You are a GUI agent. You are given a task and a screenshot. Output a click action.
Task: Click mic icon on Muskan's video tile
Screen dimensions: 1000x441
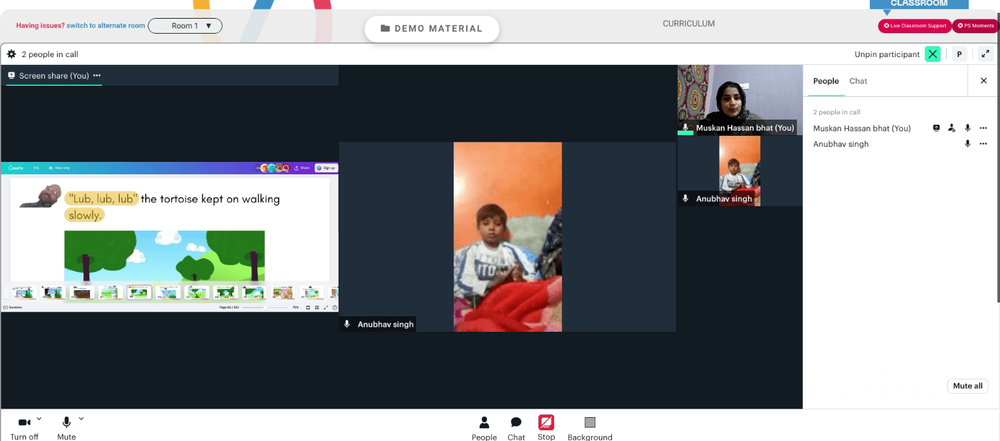[686, 128]
